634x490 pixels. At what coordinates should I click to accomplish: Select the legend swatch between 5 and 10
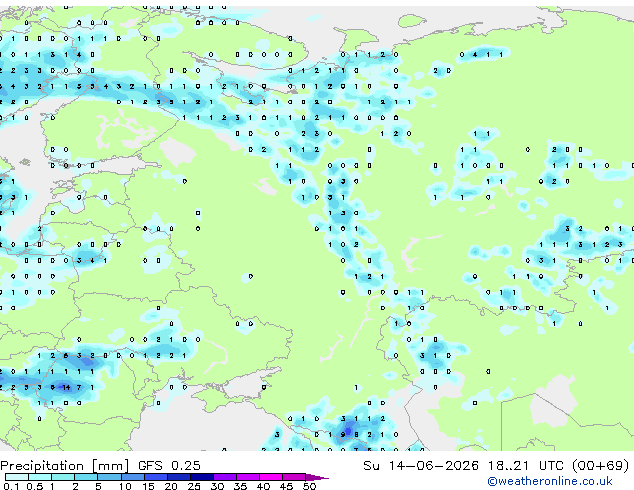point(110,477)
